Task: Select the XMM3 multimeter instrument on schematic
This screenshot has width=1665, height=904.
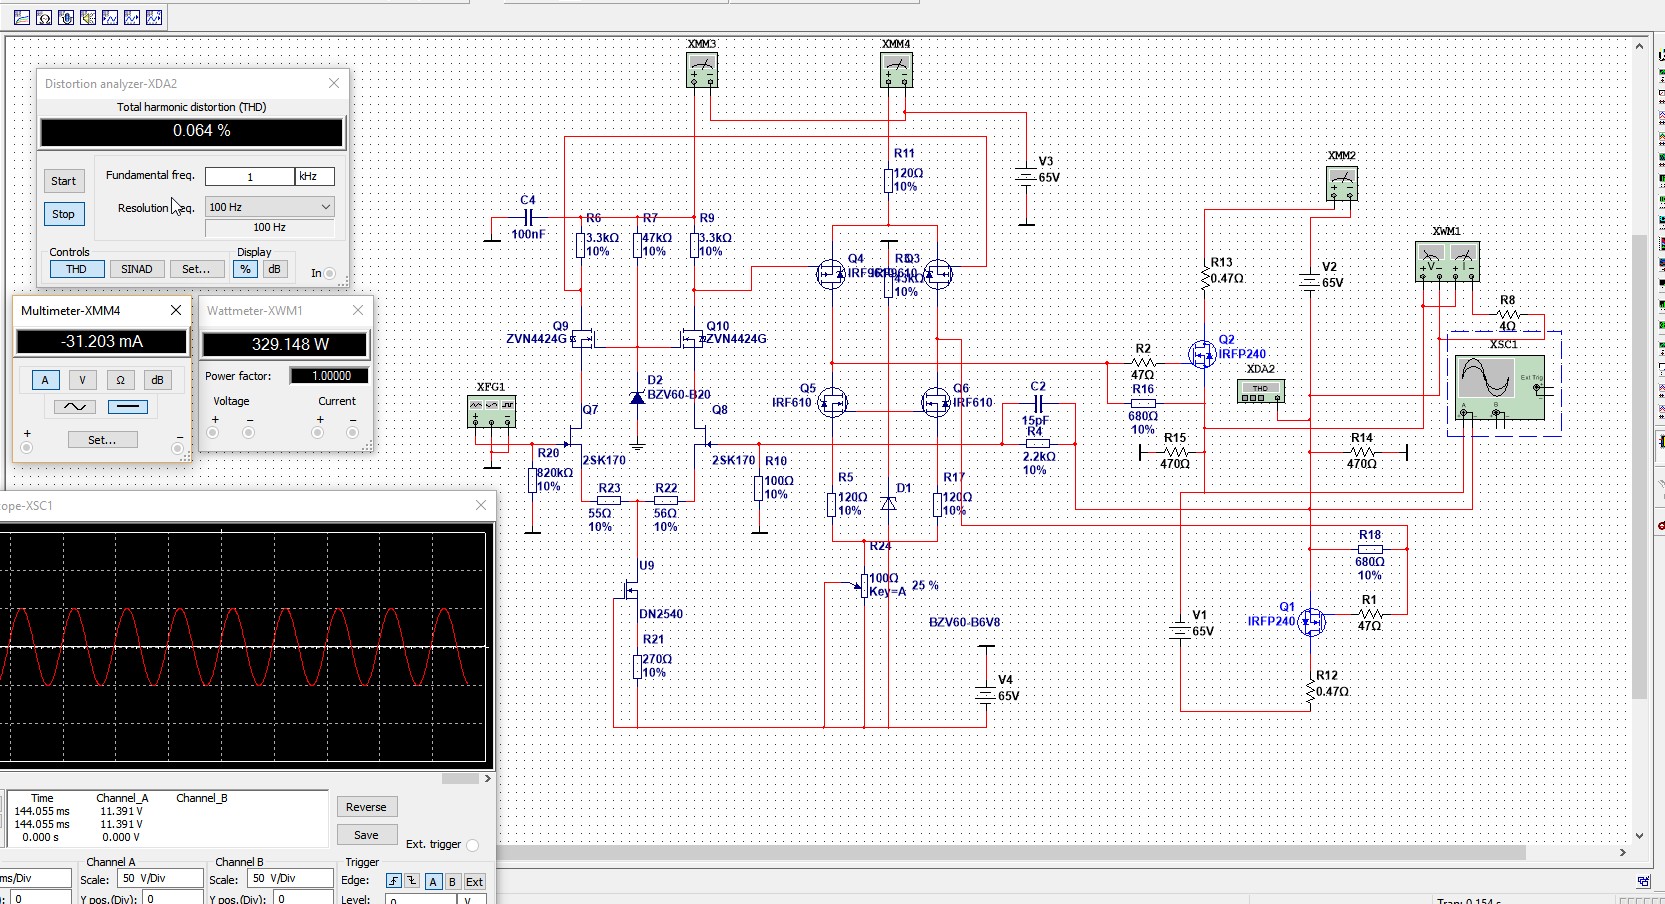Action: (702, 70)
